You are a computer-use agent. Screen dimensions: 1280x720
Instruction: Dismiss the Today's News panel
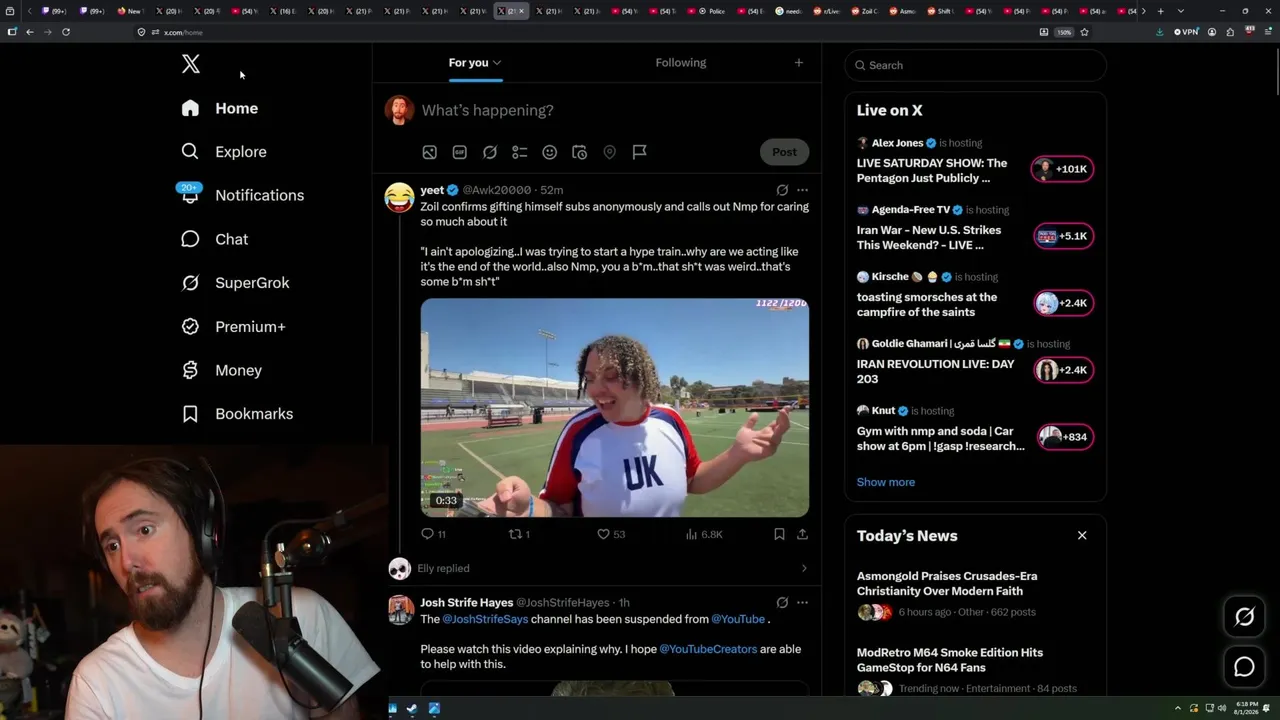pos(1082,536)
